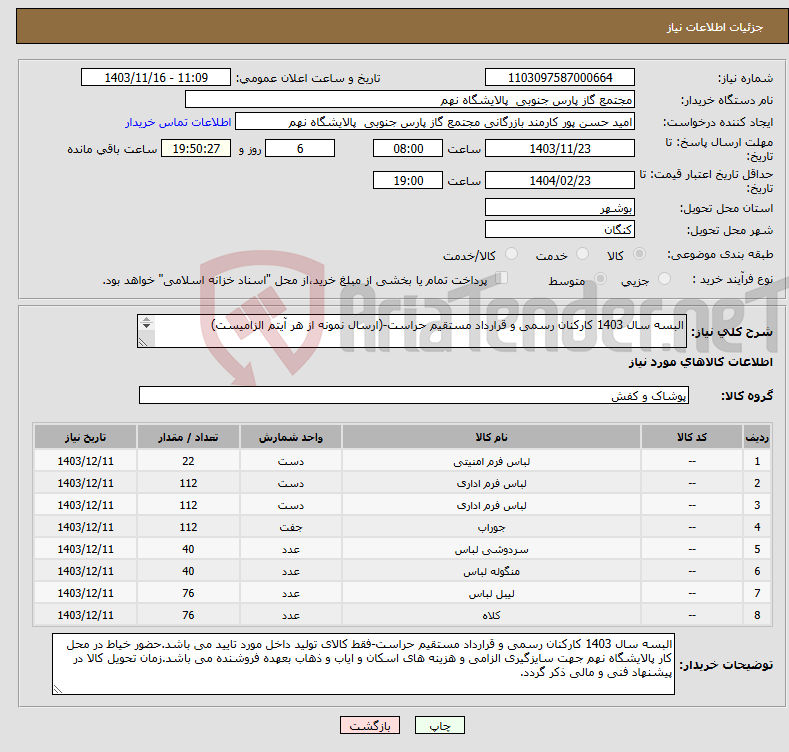Select item name سردوشی لباس
This screenshot has height=752, width=789.
click(491, 550)
